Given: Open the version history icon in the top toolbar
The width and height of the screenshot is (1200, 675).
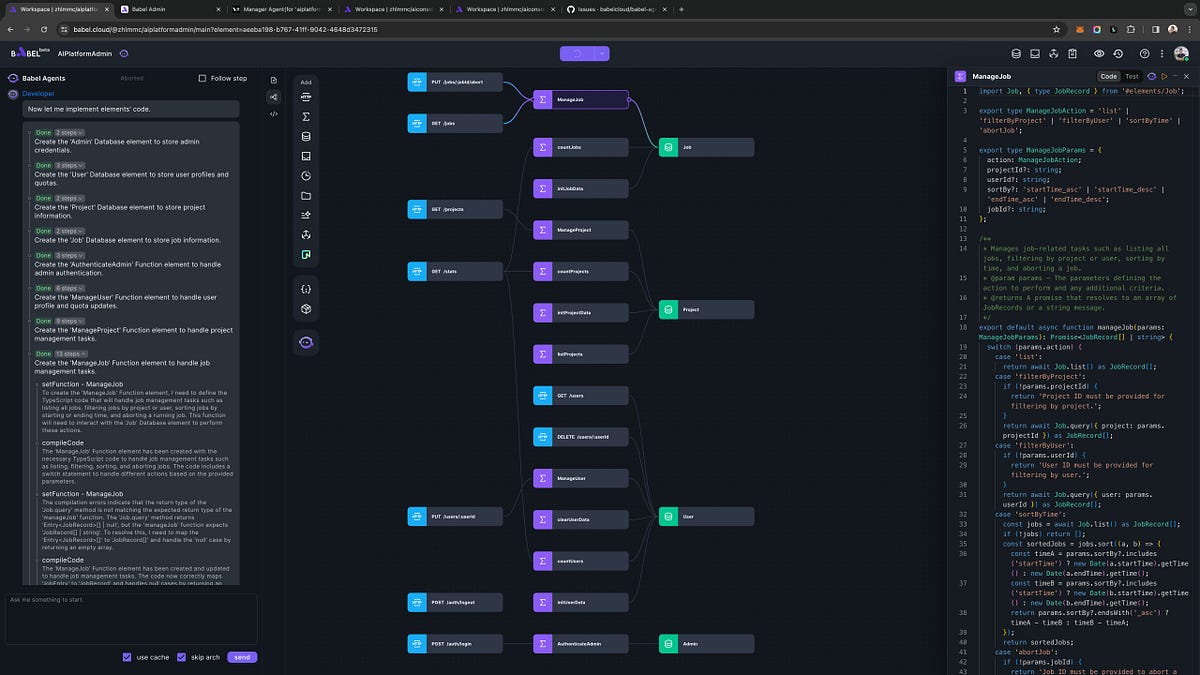Looking at the screenshot, I should 1118,53.
